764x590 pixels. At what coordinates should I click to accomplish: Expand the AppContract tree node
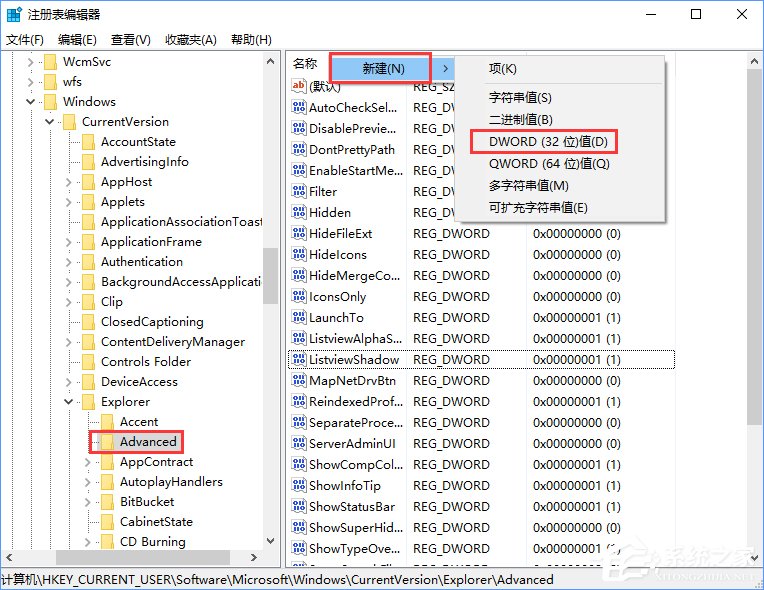click(87, 462)
